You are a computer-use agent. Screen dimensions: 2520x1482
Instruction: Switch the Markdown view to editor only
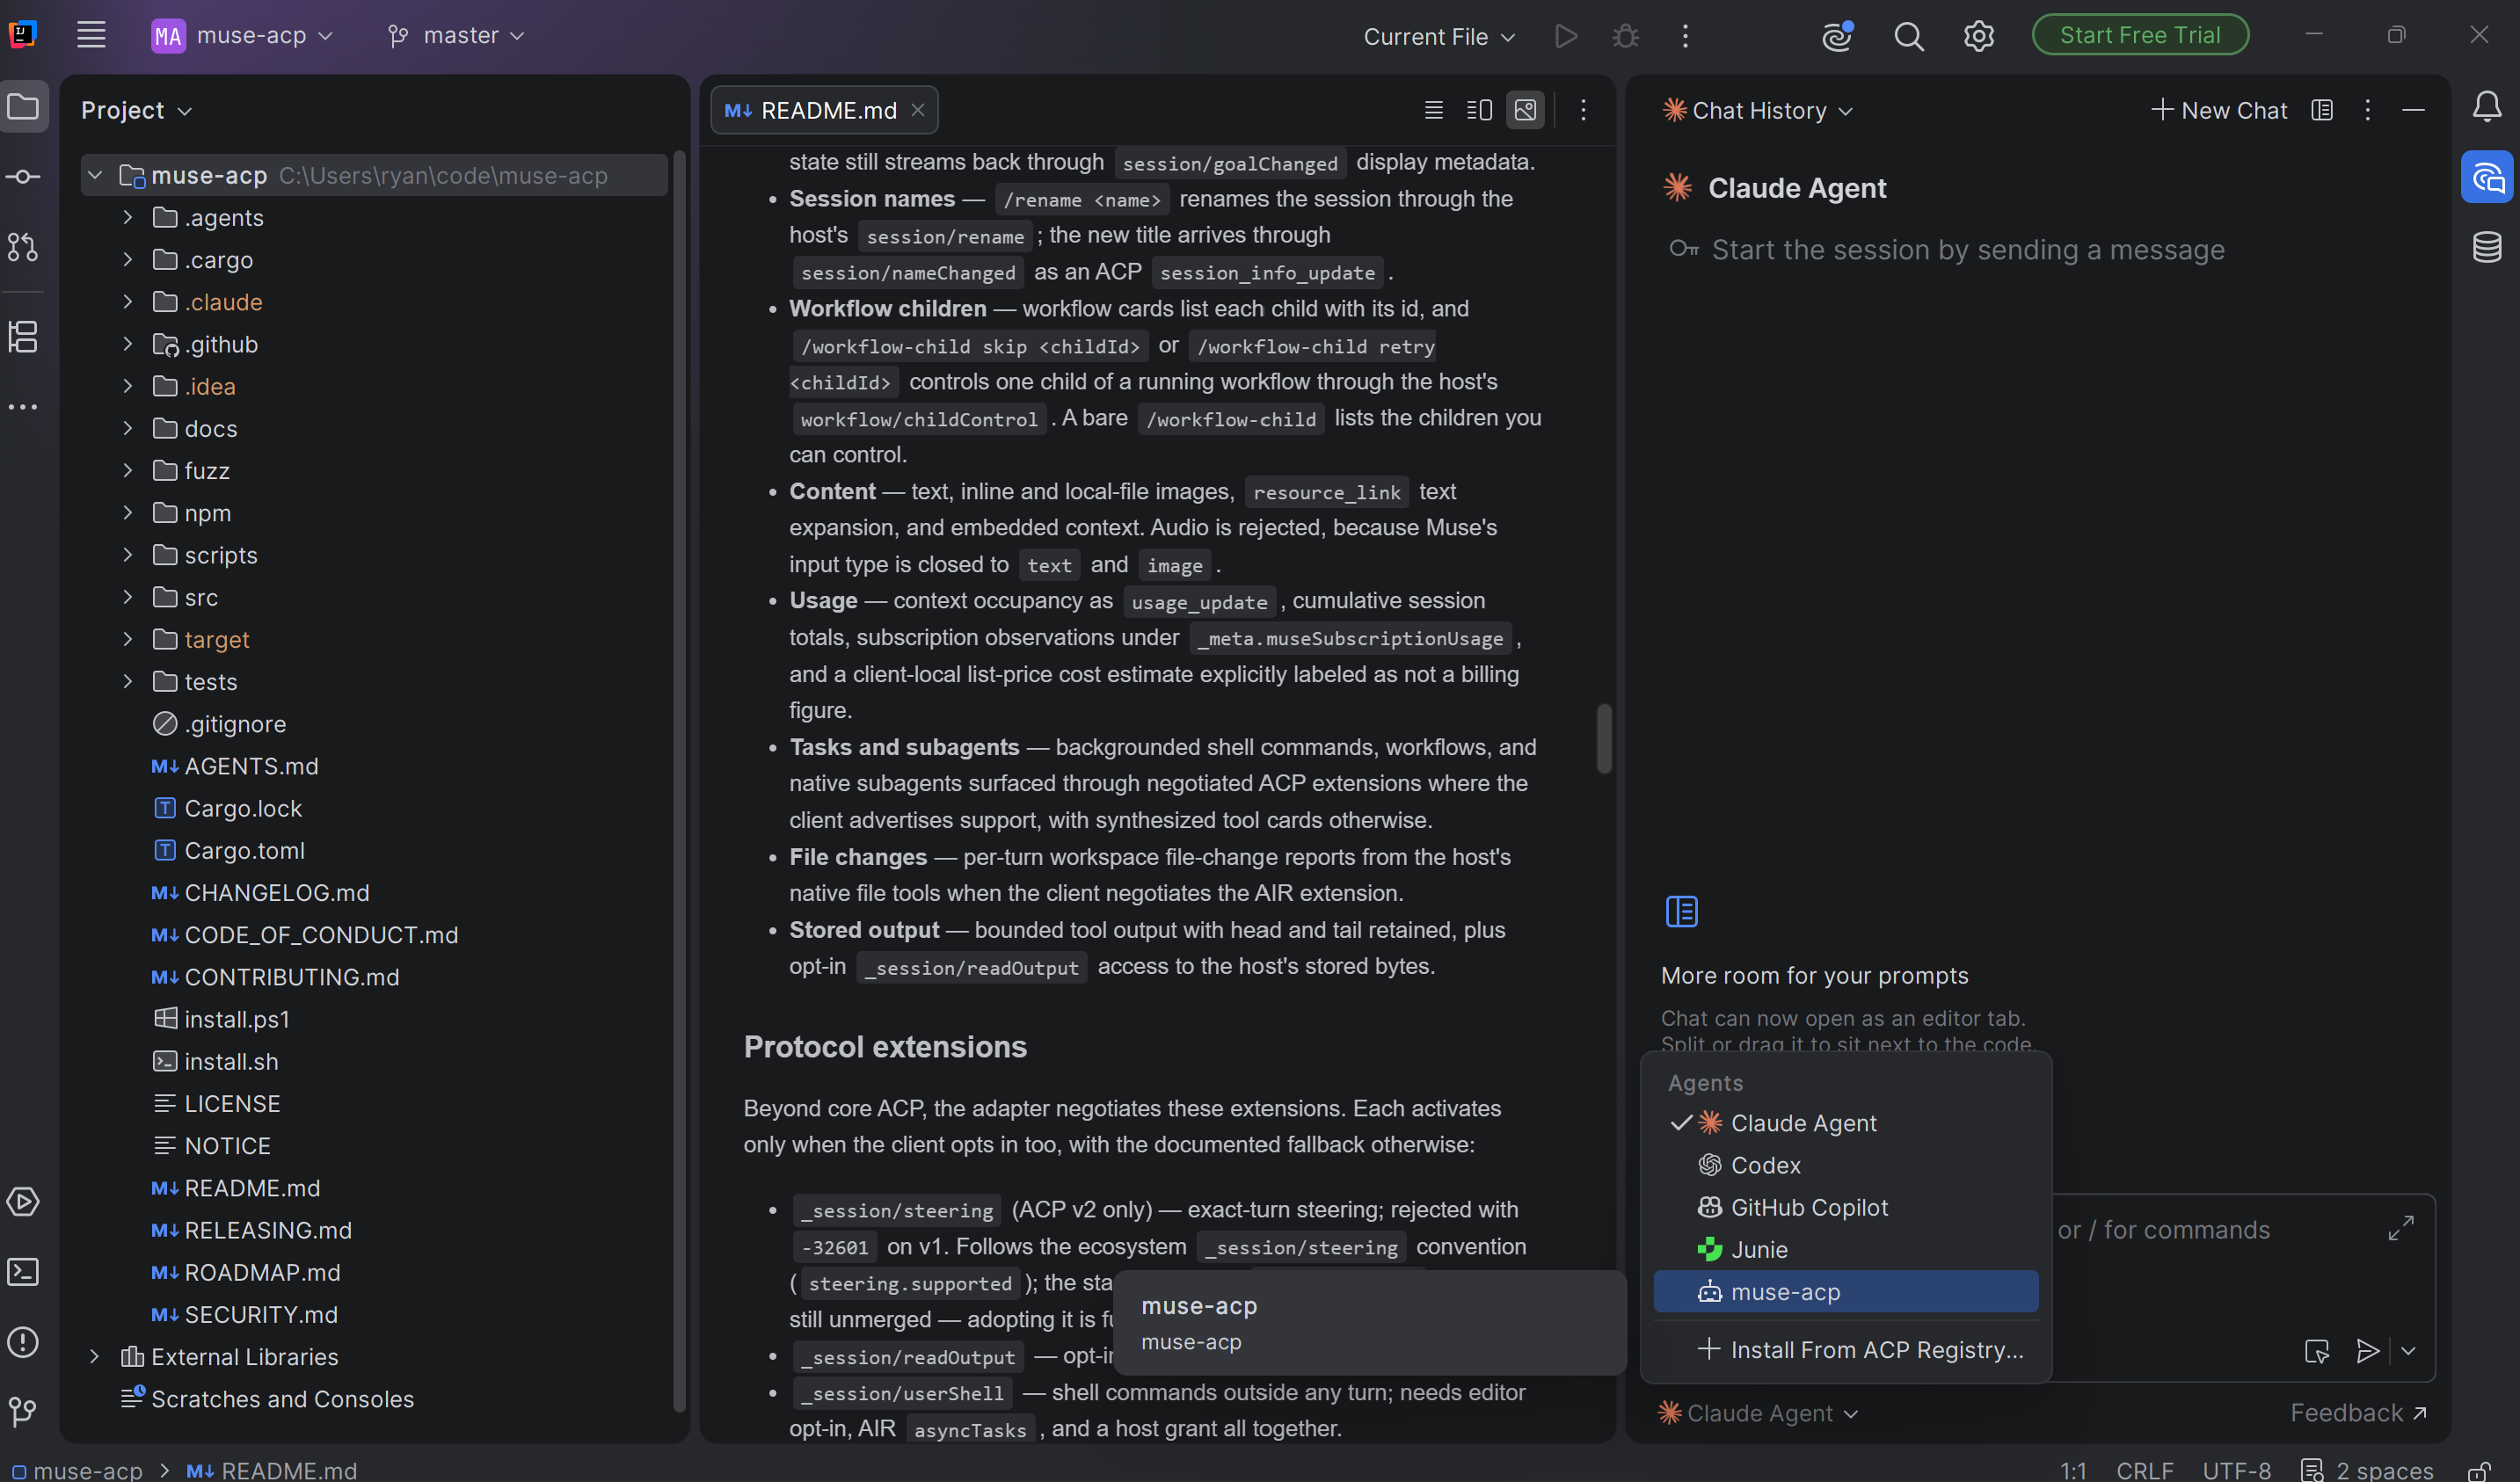pos(1434,110)
